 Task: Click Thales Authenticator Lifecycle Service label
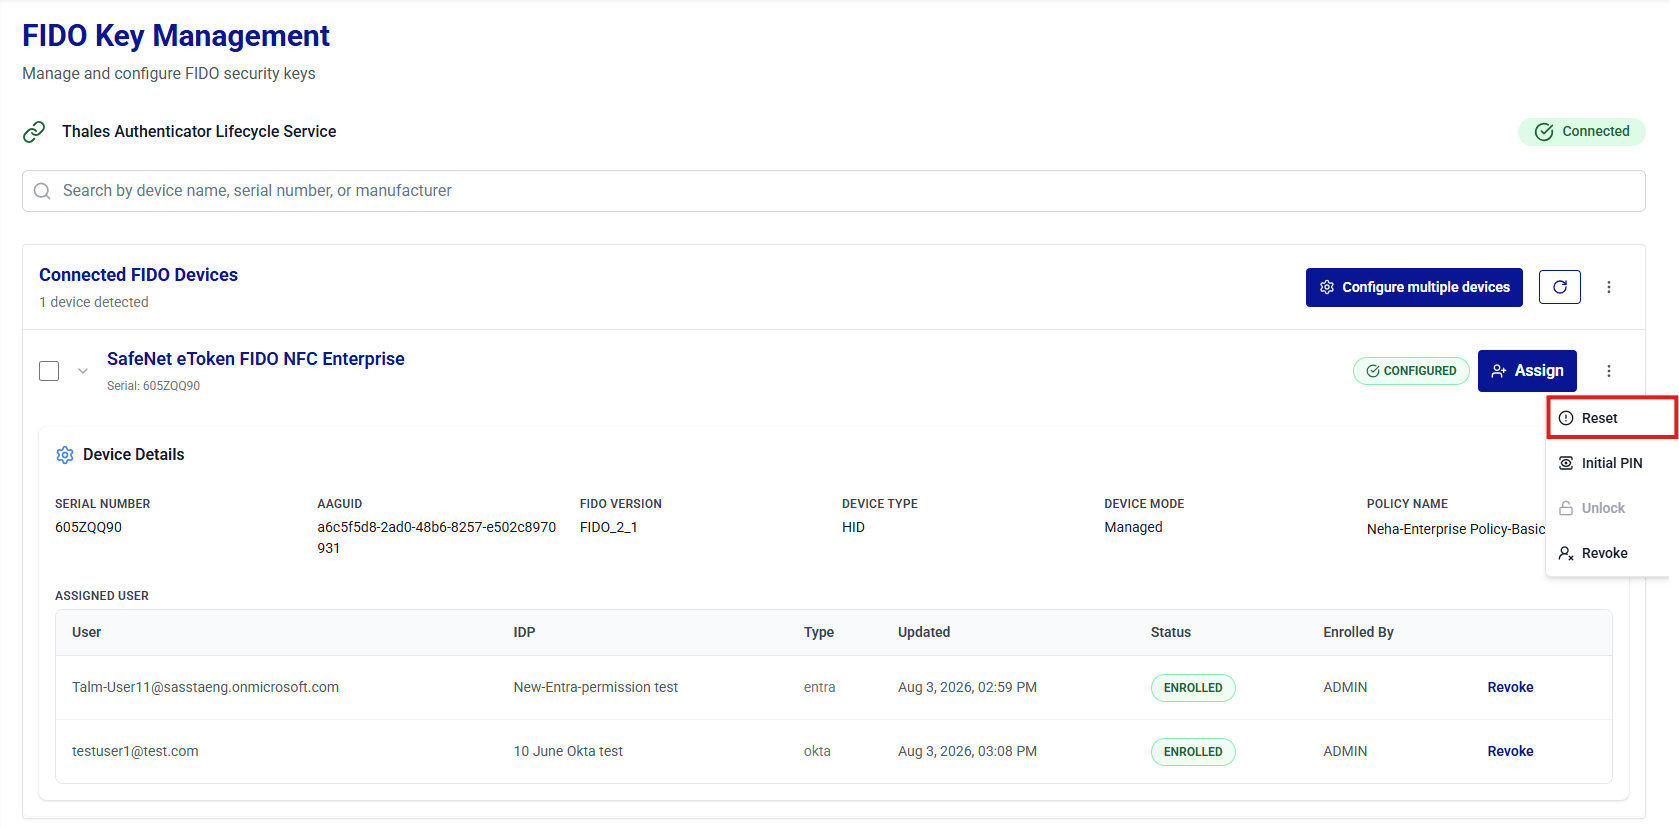tap(199, 132)
